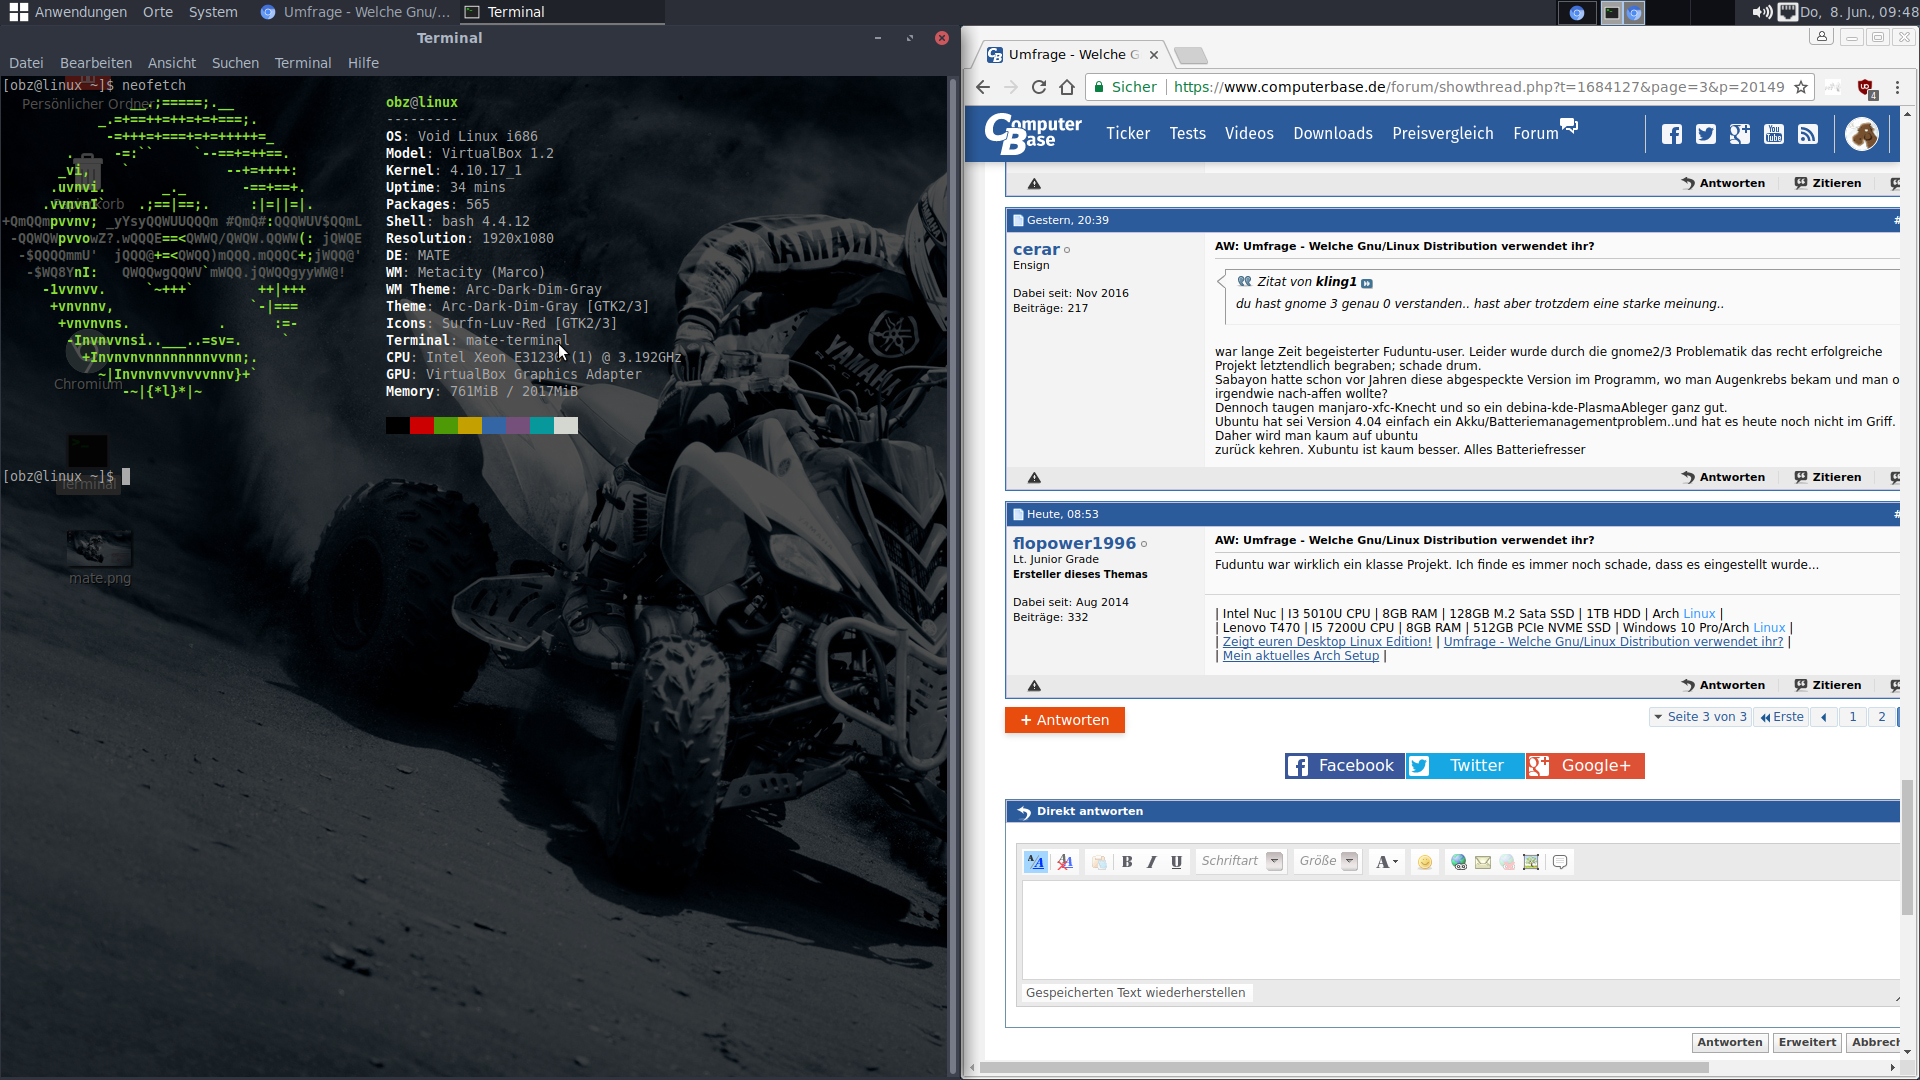1920x1080 pixels.
Task: Open the smiley insert menu
Action: click(1425, 862)
